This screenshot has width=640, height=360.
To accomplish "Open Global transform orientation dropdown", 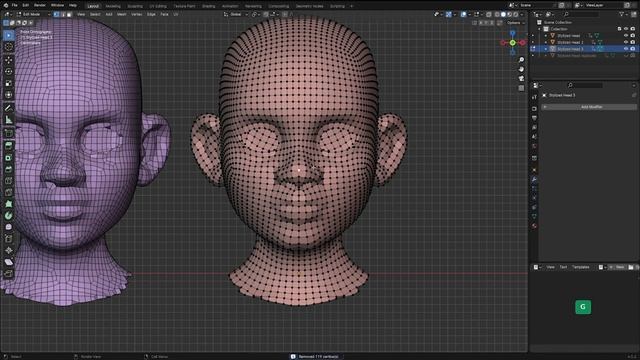I will pos(236,14).
